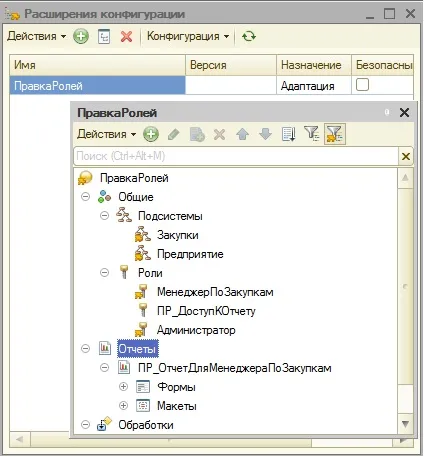Select the МенеджерПоЗакупкам role
The height and width of the screenshot is (457, 424).
tap(215, 292)
